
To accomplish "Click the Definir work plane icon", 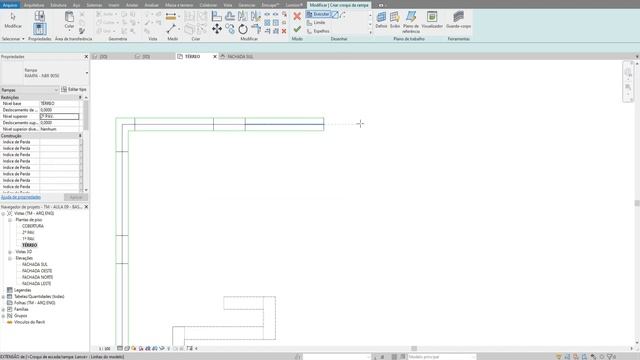I will coord(381,19).
